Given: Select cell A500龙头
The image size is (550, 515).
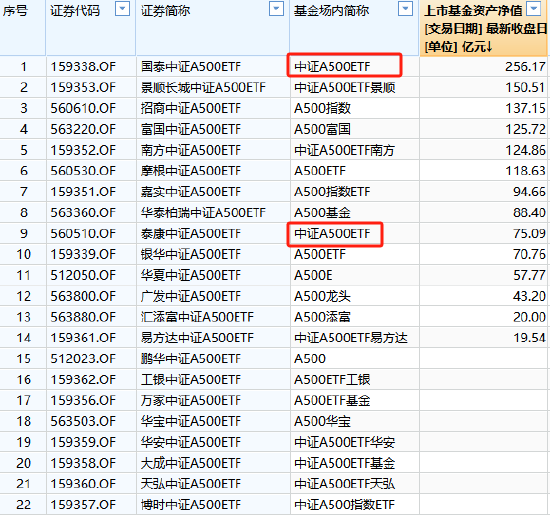Looking at the screenshot, I should 355,296.
